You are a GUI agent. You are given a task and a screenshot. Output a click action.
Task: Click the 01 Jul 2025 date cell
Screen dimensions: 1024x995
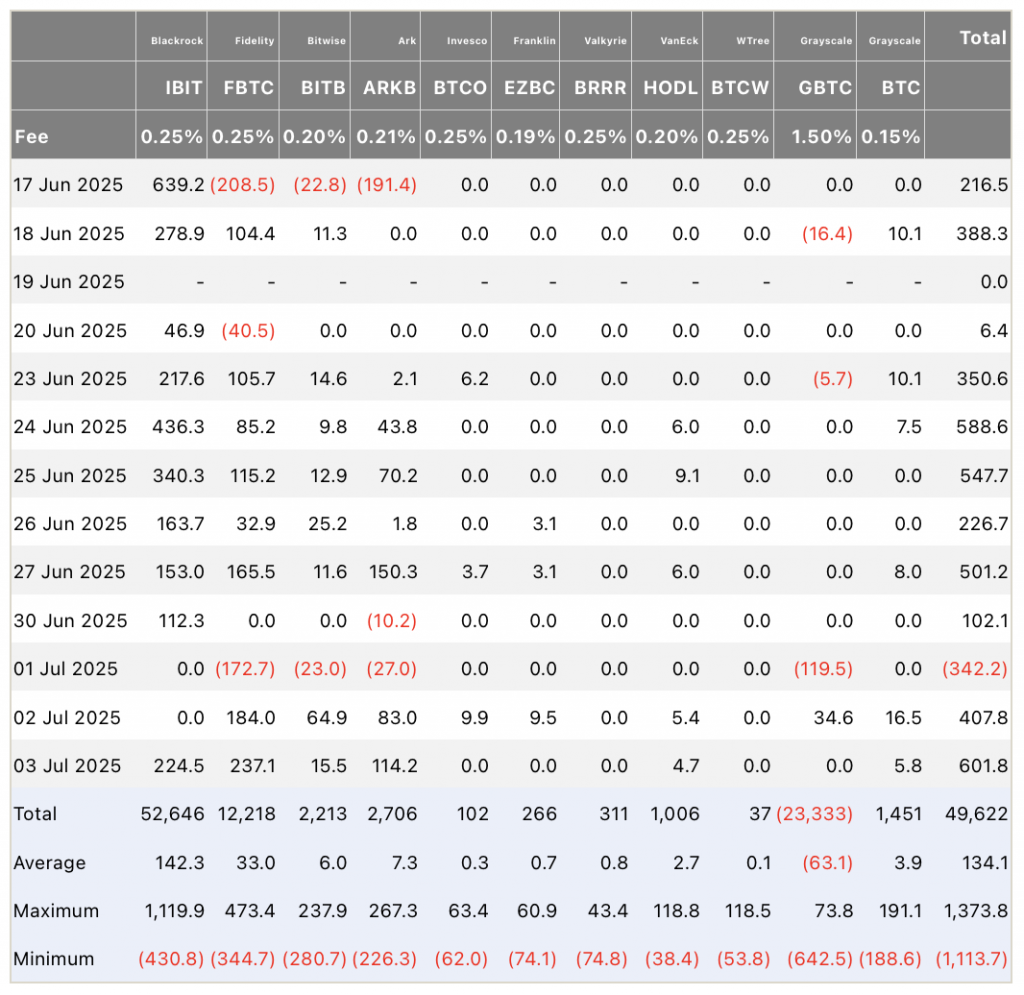pyautogui.click(x=65, y=669)
